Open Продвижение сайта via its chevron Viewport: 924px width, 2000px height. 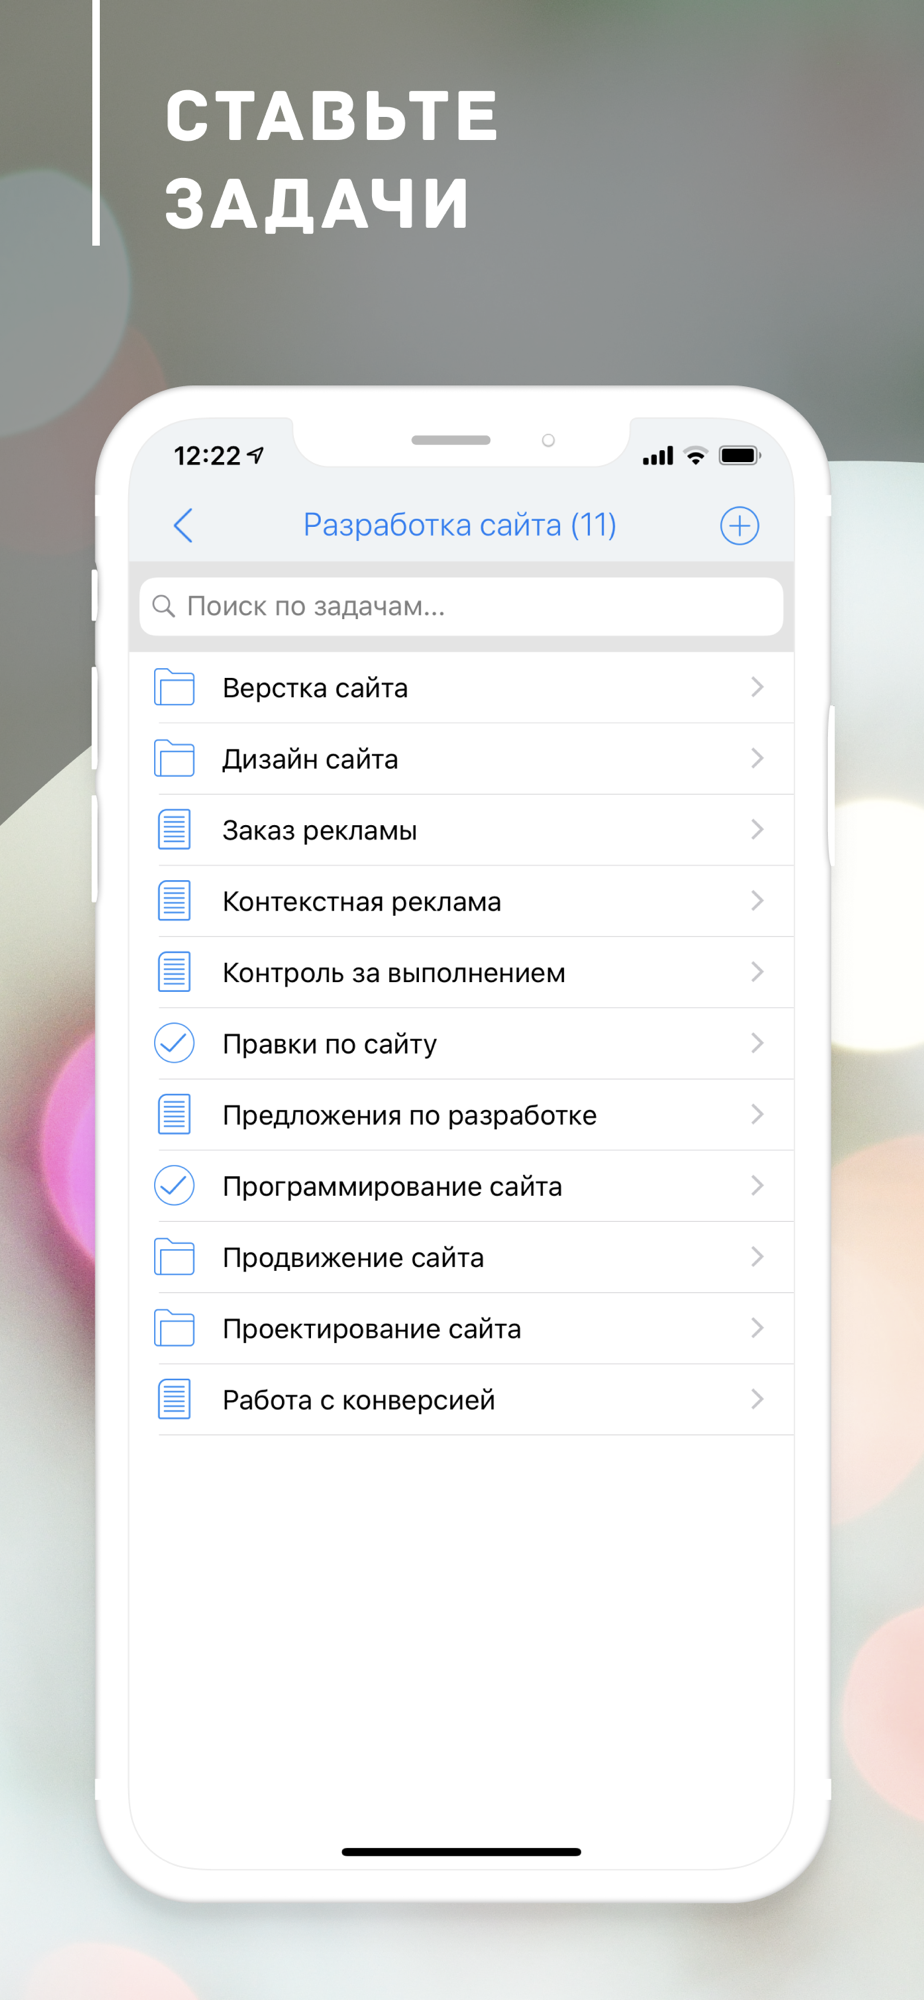tap(757, 1257)
